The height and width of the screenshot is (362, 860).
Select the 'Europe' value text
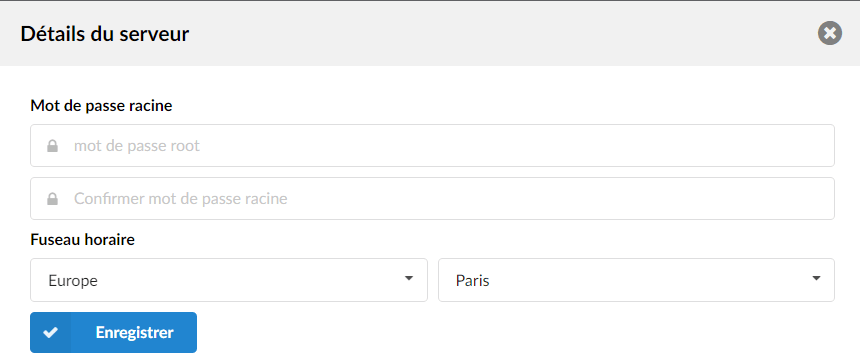pyautogui.click(x=73, y=281)
